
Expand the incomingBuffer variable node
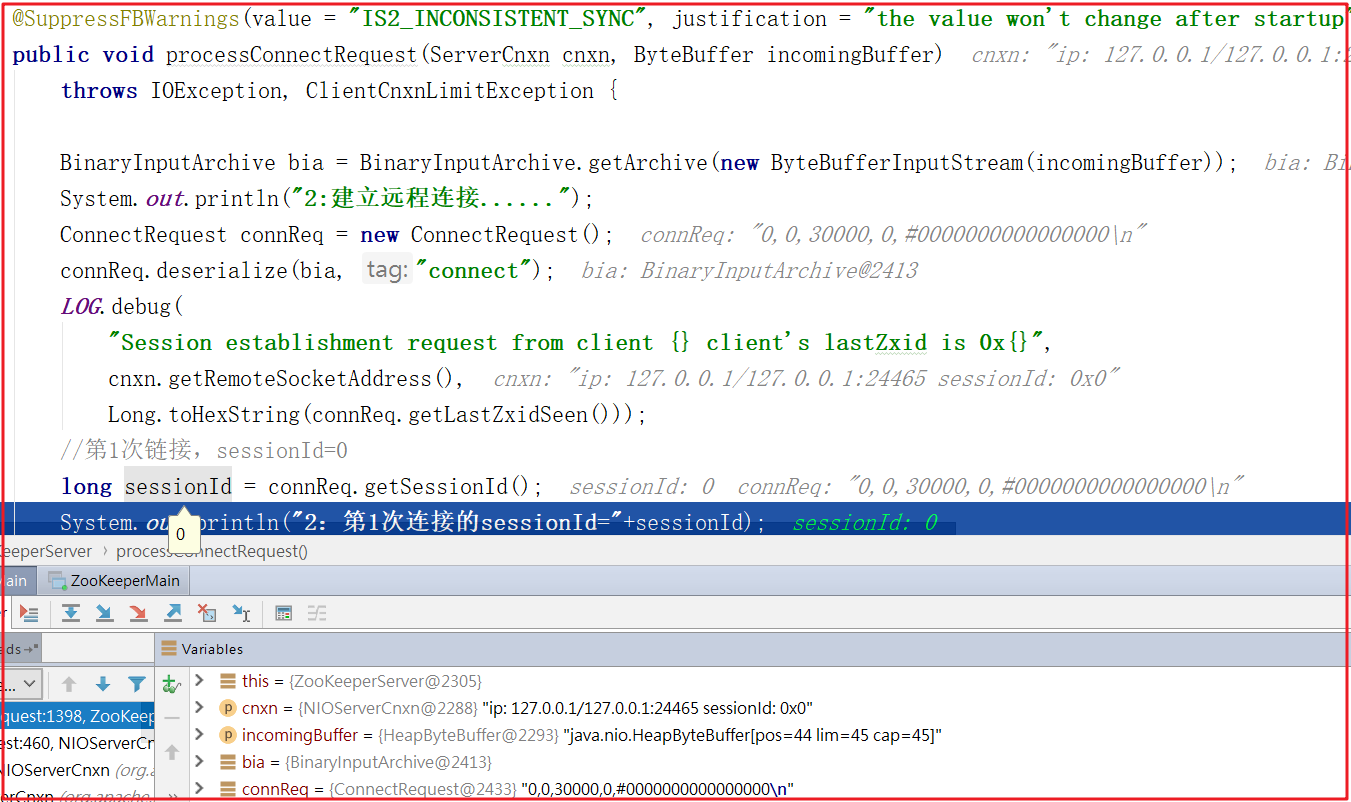200,735
